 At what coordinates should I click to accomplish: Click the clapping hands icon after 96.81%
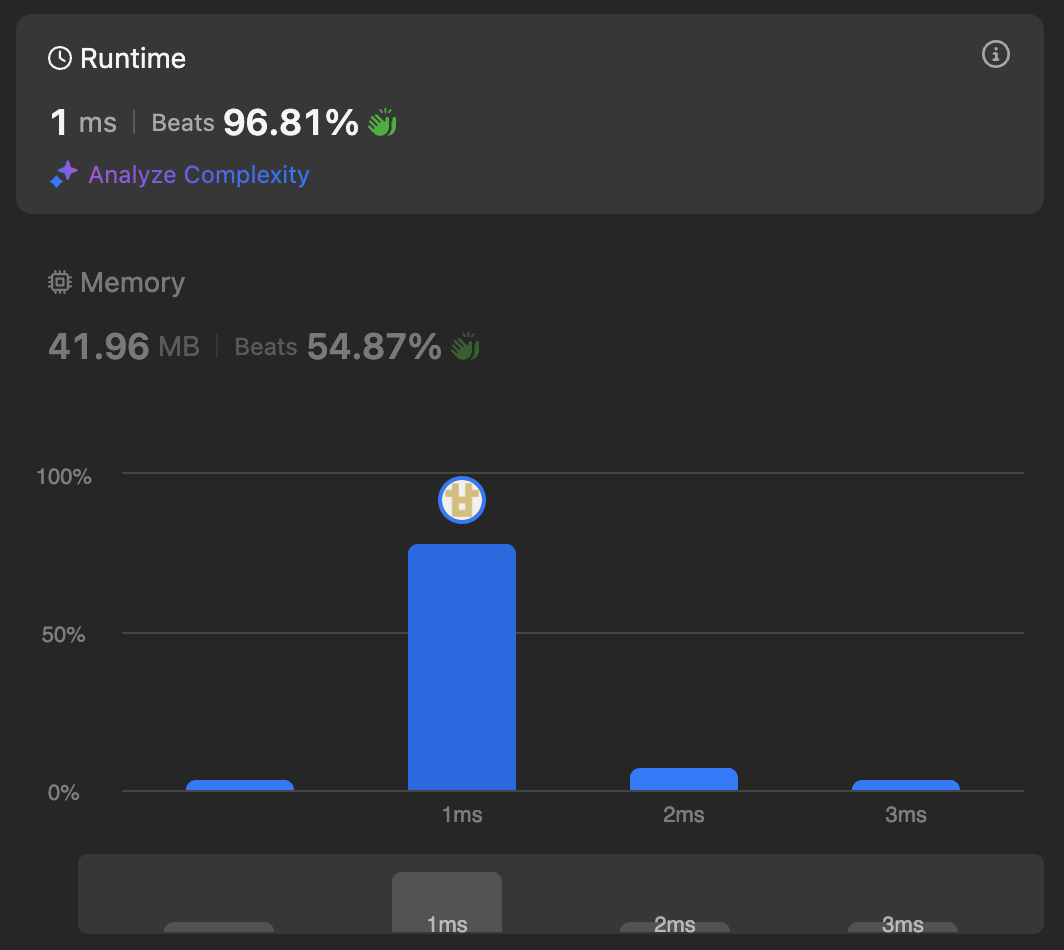[382, 122]
